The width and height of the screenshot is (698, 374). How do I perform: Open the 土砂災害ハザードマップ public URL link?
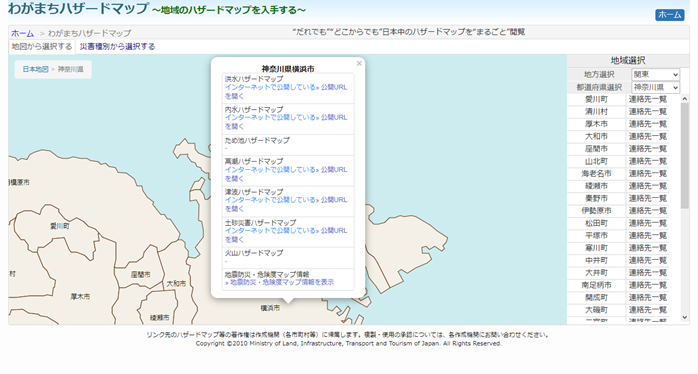[x=286, y=235]
